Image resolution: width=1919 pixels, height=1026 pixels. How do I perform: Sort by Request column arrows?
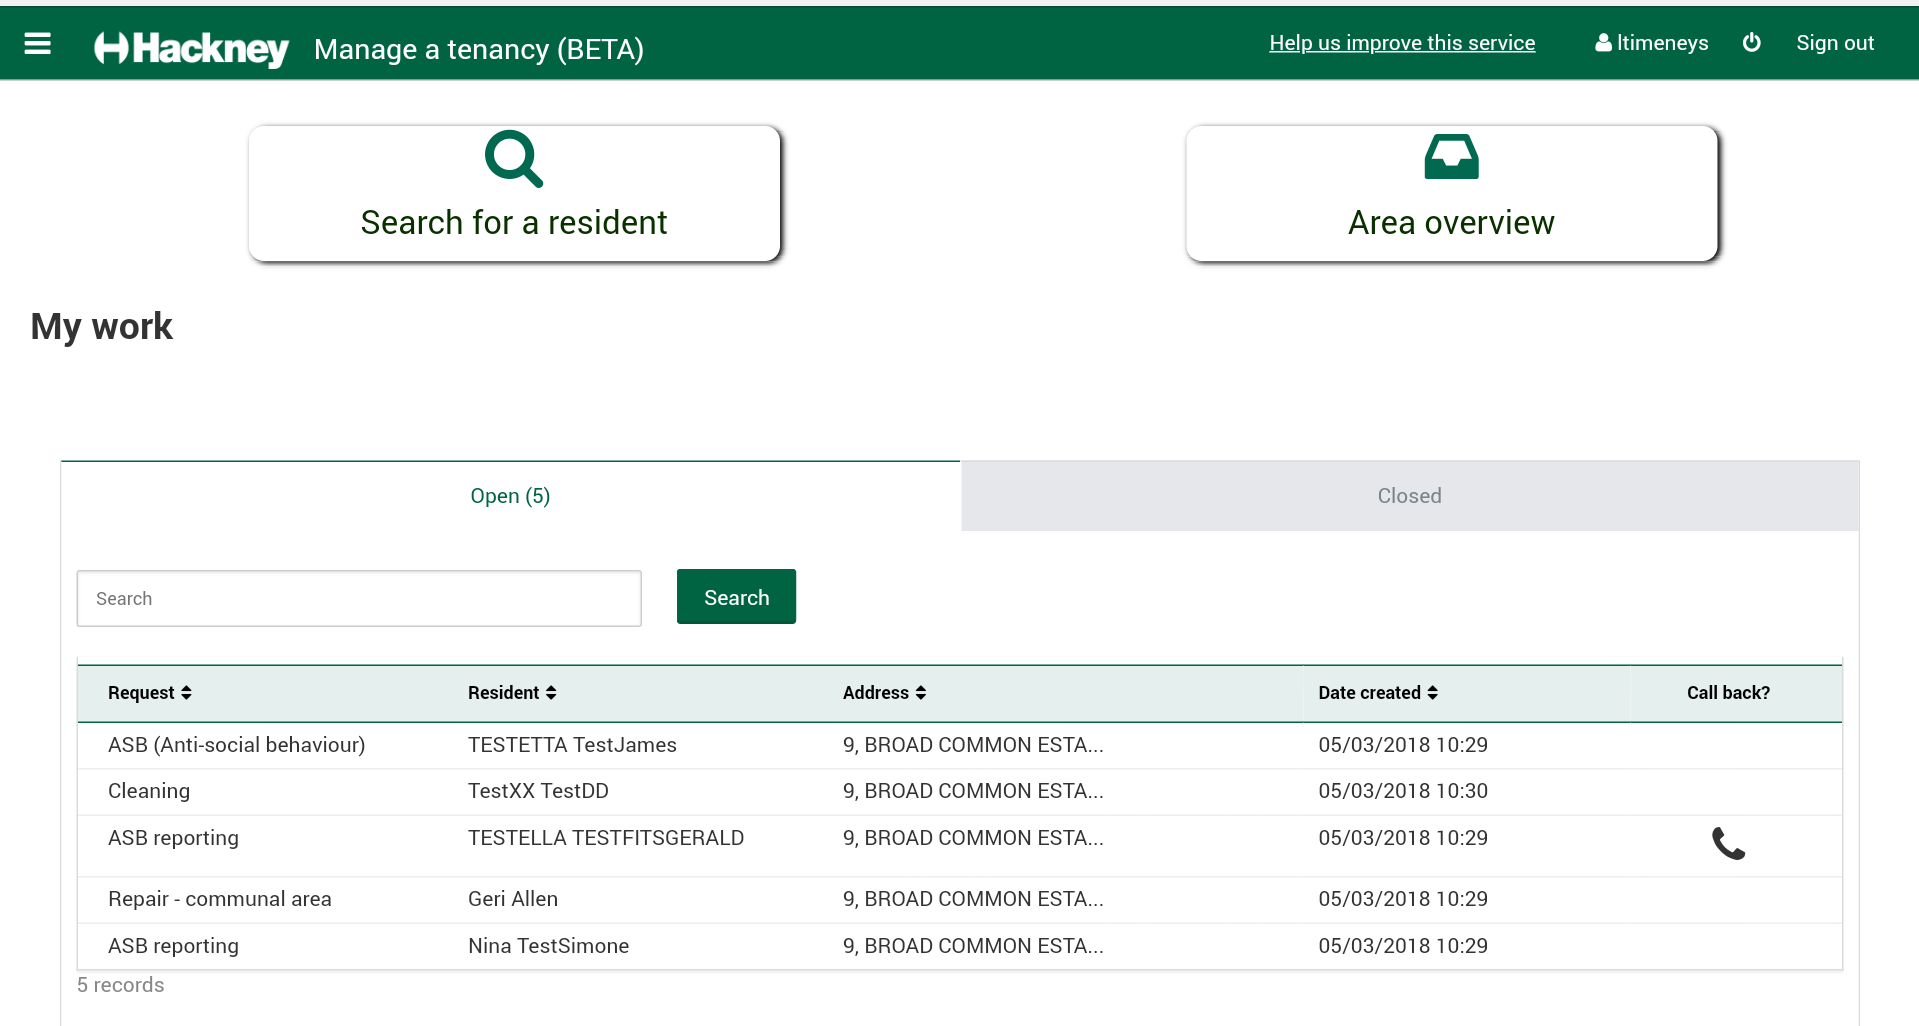pyautogui.click(x=186, y=693)
